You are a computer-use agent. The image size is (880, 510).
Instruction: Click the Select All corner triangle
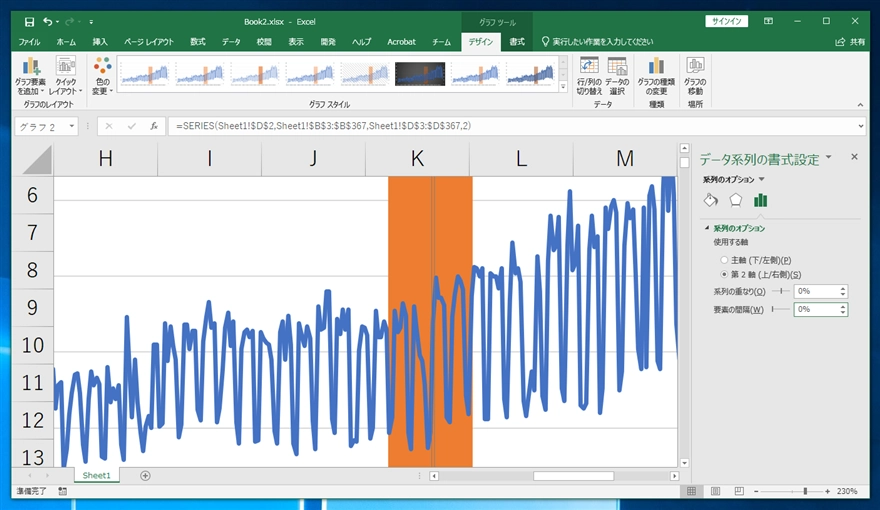pyautogui.click(x=38, y=159)
